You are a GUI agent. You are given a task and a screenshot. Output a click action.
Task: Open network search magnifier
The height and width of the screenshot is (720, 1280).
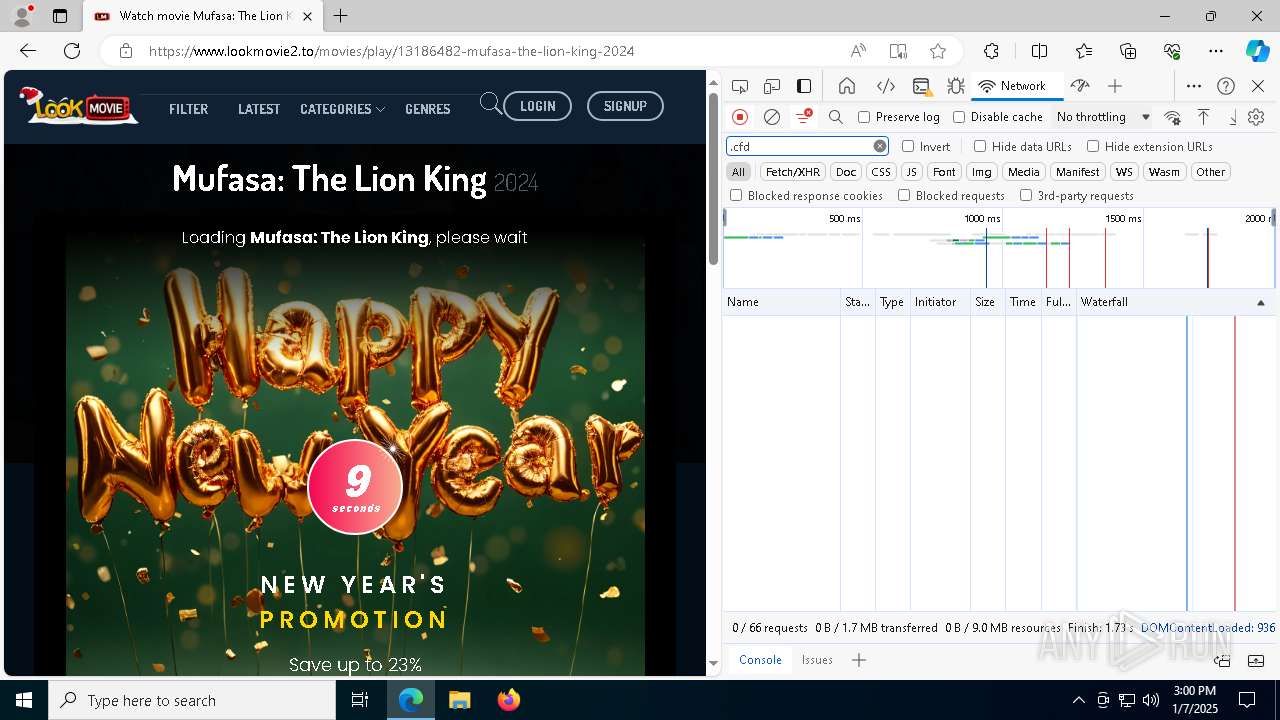tap(836, 117)
